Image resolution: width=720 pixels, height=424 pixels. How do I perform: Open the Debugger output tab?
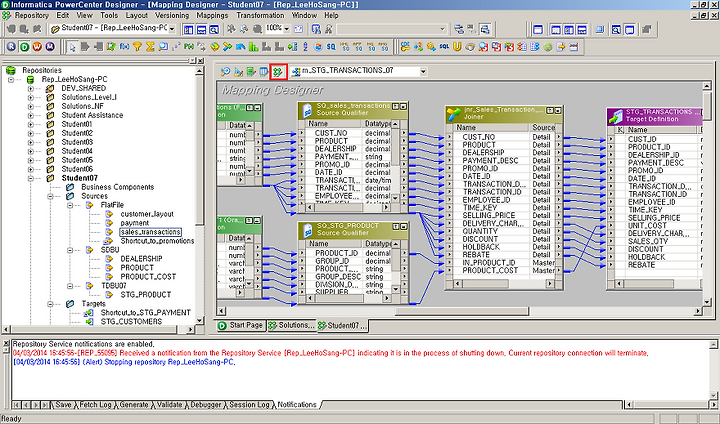pos(205,405)
